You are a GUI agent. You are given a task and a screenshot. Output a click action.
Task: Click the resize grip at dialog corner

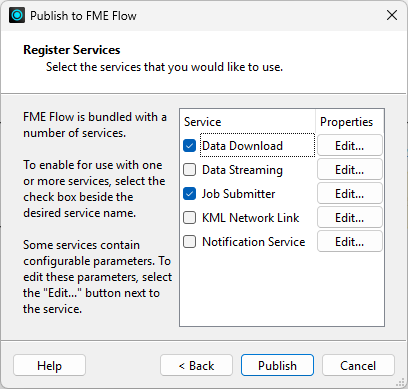click(400, 382)
